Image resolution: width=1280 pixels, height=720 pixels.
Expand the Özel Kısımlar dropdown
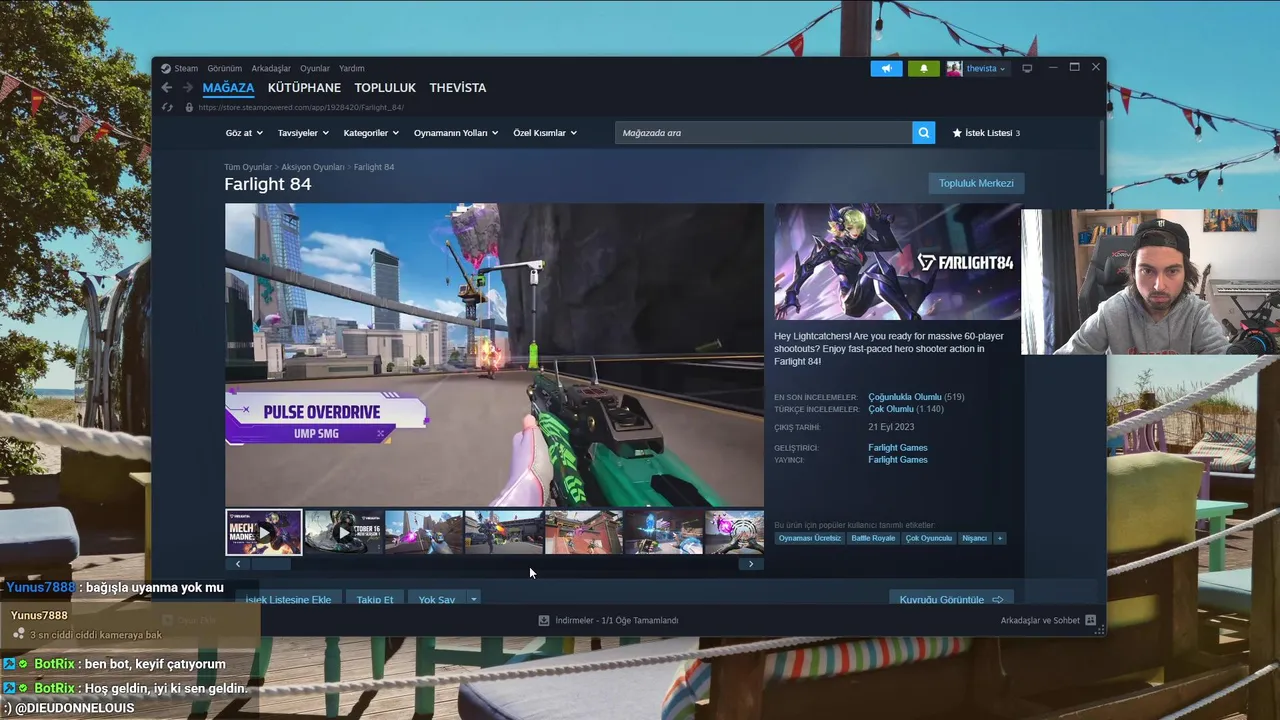(x=545, y=133)
